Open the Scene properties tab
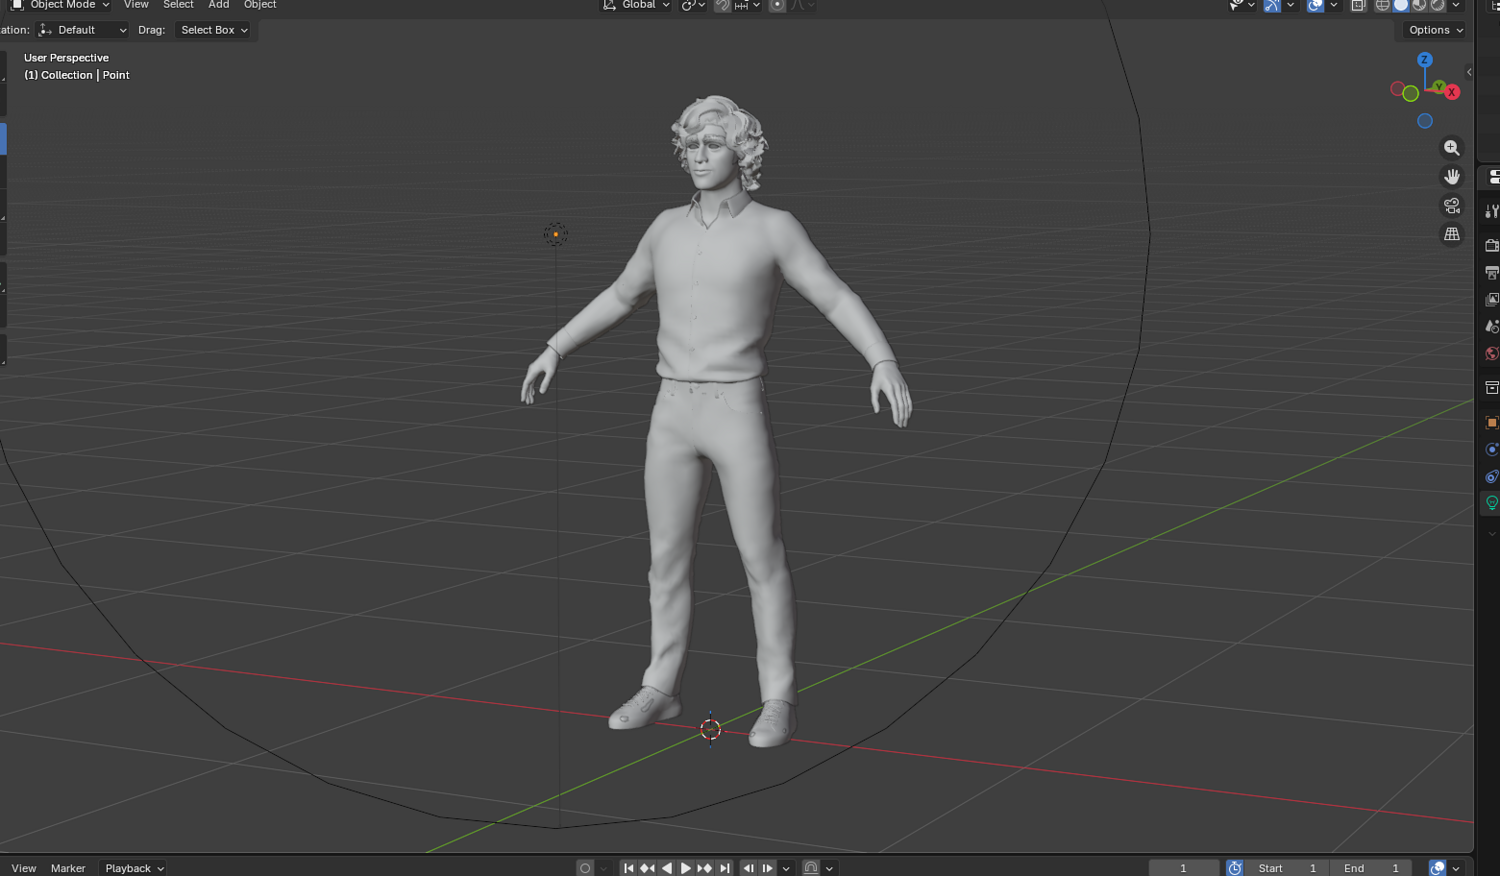 click(1491, 326)
